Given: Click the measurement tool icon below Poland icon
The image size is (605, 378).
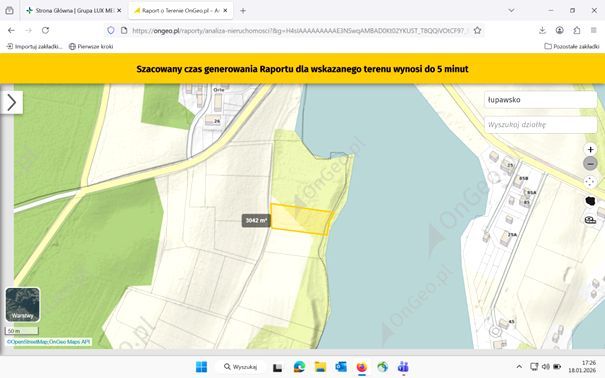Looking at the screenshot, I should pyautogui.click(x=590, y=220).
